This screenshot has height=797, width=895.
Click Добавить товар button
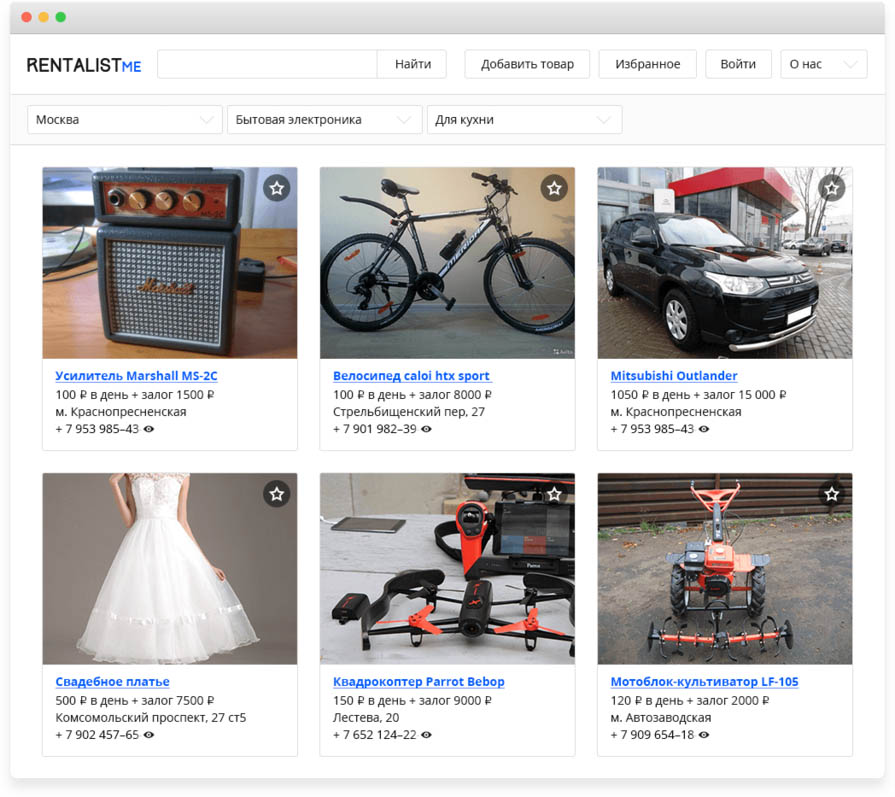(x=527, y=64)
